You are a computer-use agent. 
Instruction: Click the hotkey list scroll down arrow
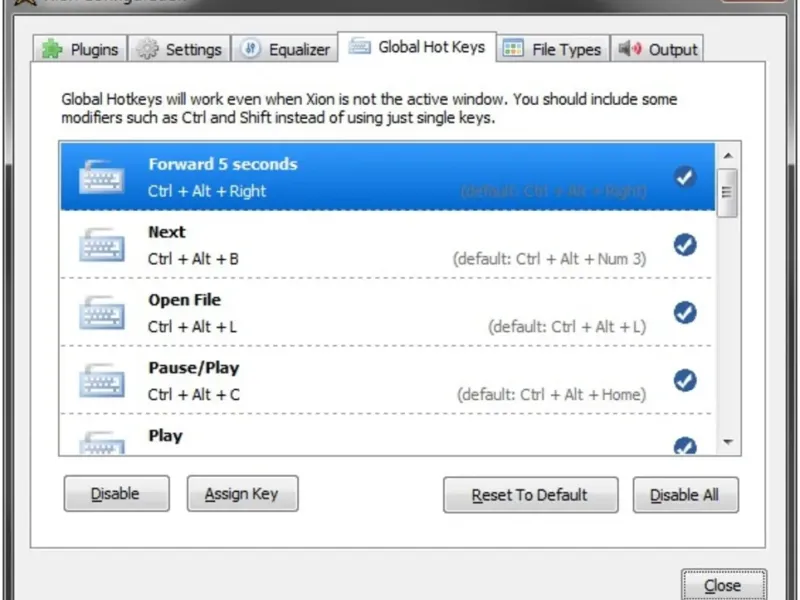(728, 442)
